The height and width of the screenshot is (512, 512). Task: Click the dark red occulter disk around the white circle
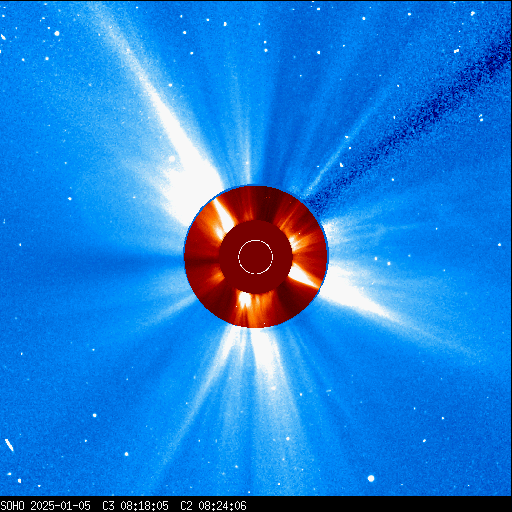pyautogui.click(x=256, y=257)
